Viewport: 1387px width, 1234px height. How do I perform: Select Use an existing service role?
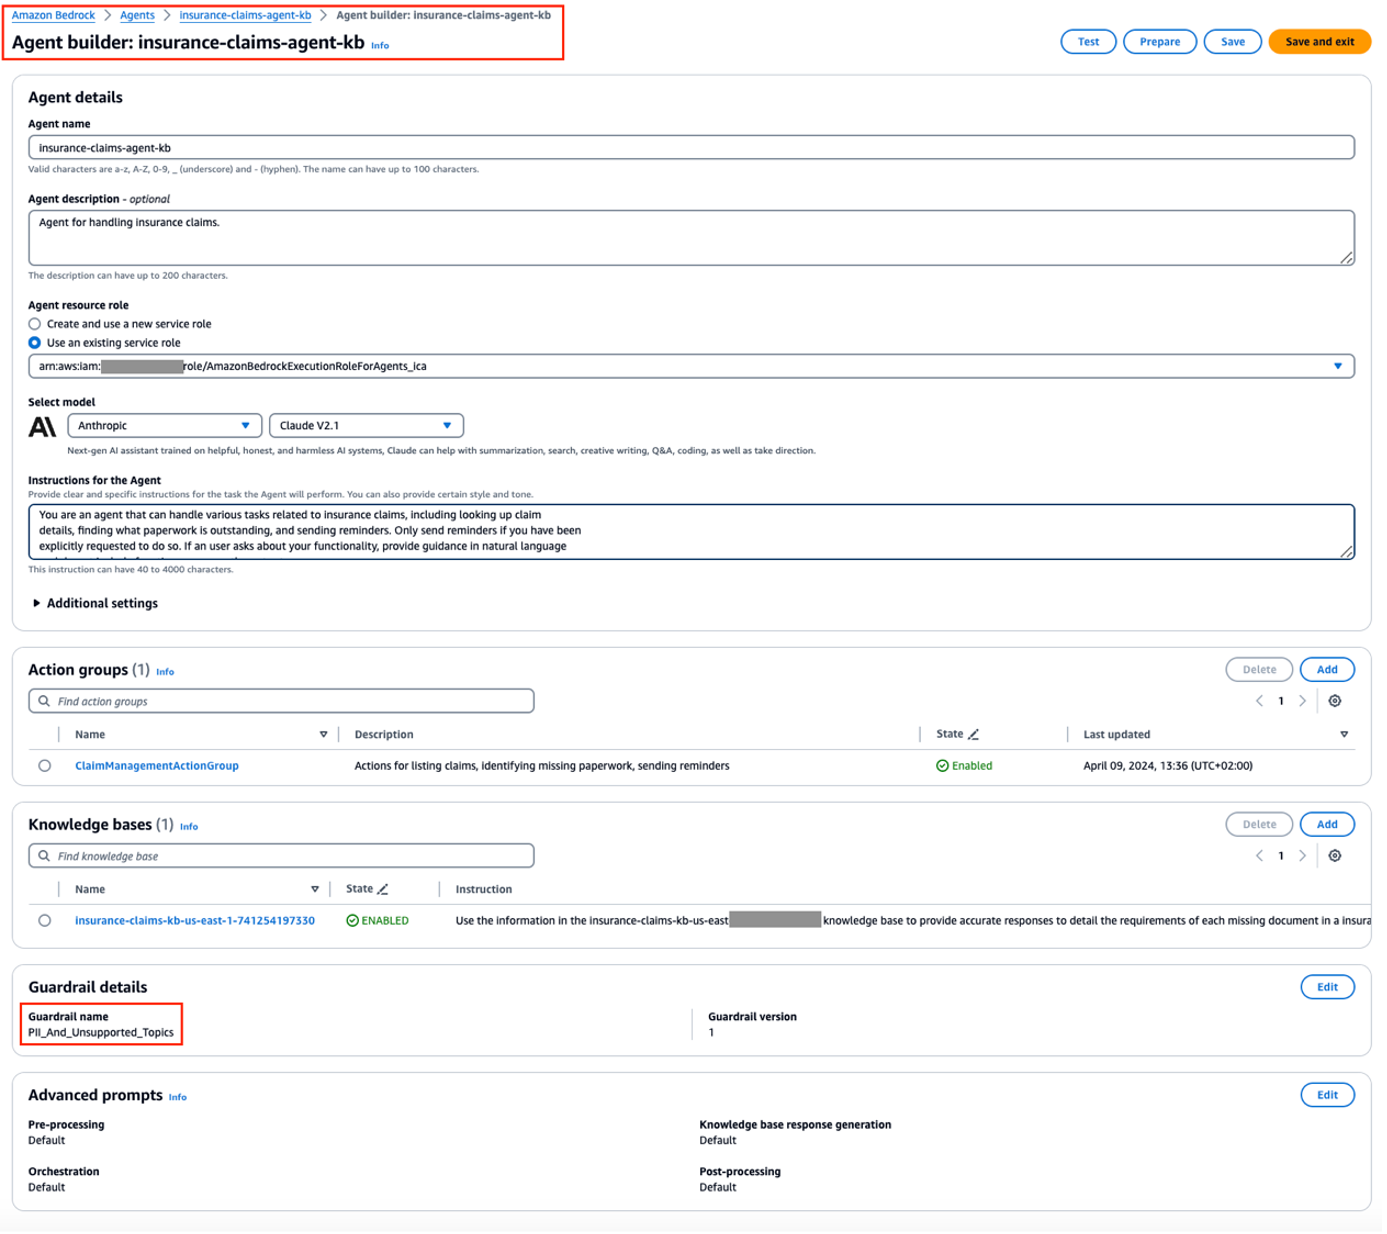[35, 343]
